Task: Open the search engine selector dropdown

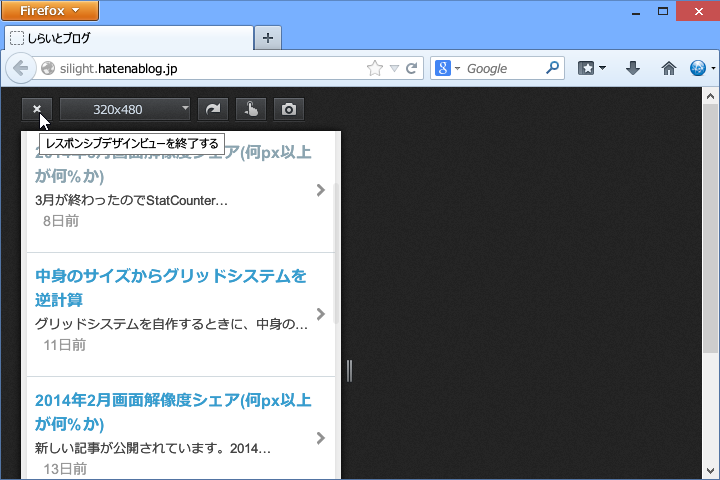Action: [x=447, y=68]
